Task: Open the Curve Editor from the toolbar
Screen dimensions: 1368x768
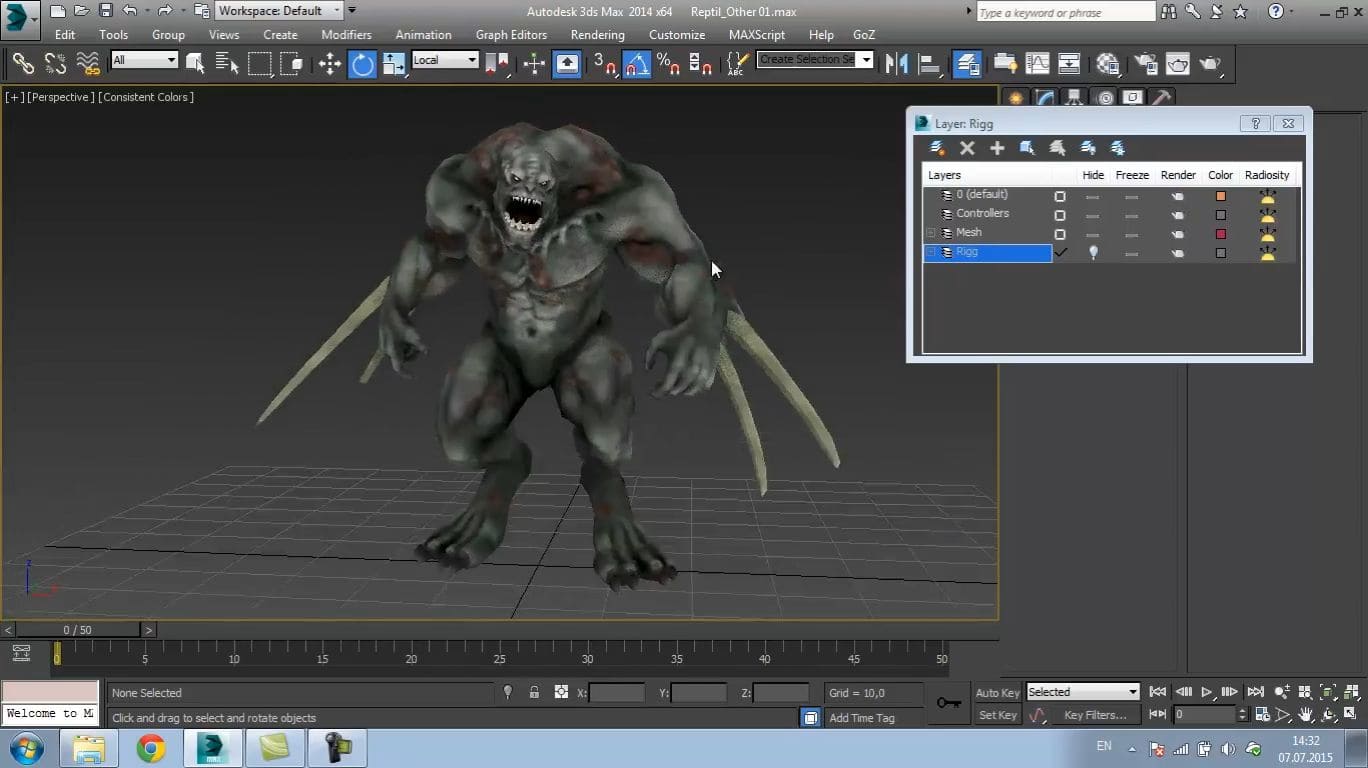Action: point(1037,64)
